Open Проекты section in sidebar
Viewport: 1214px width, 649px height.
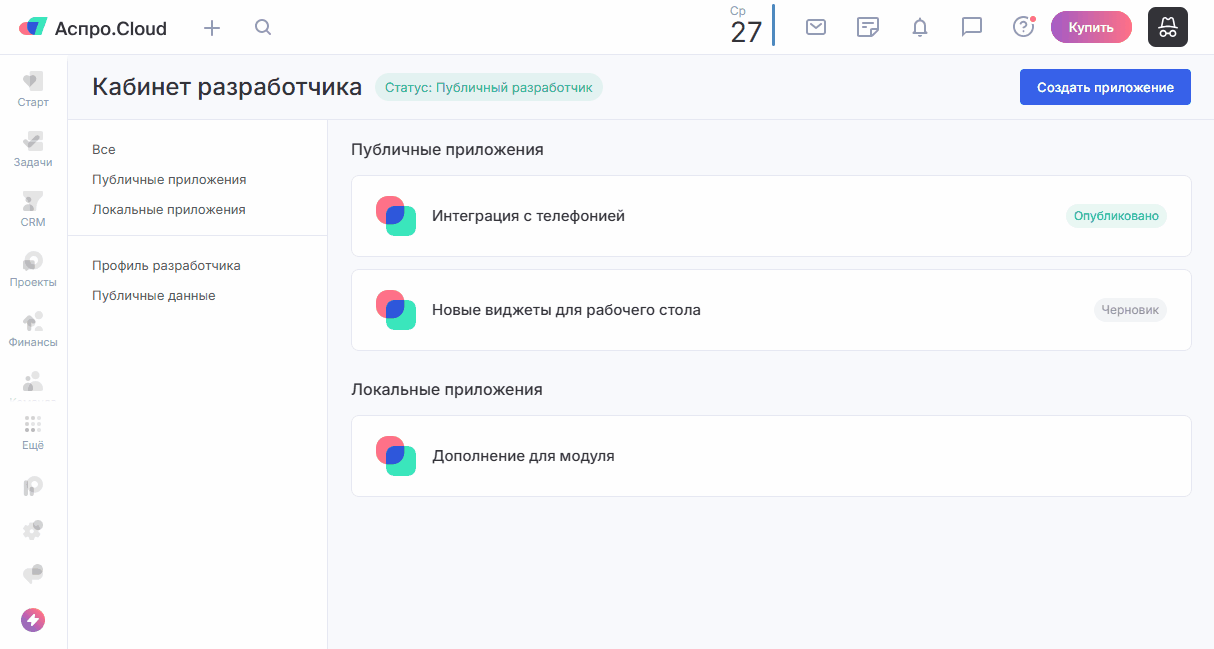(x=33, y=269)
